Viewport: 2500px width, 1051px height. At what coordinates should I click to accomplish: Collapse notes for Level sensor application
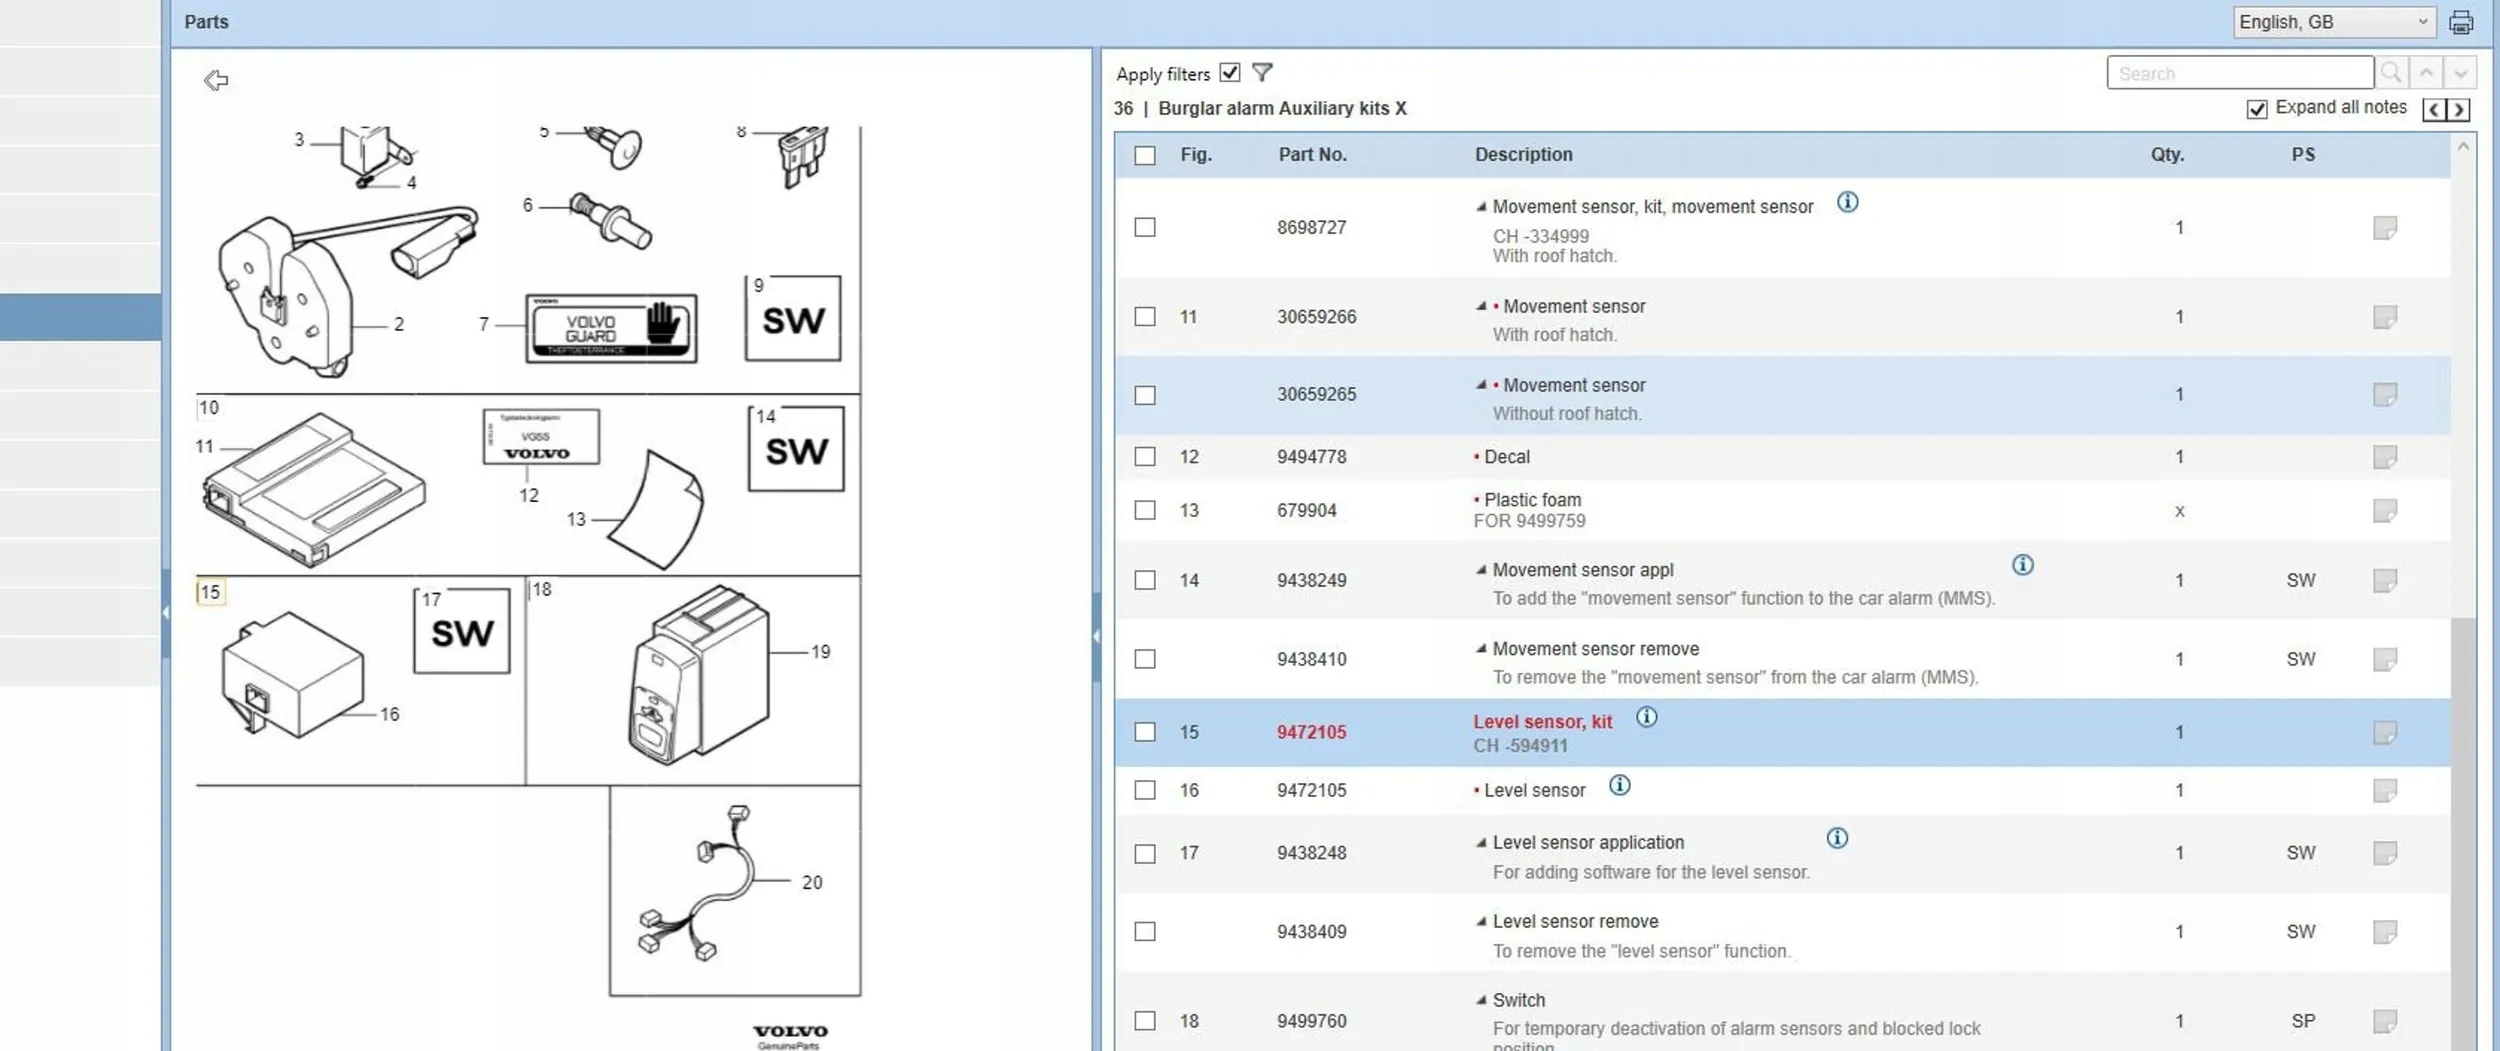1481,843
